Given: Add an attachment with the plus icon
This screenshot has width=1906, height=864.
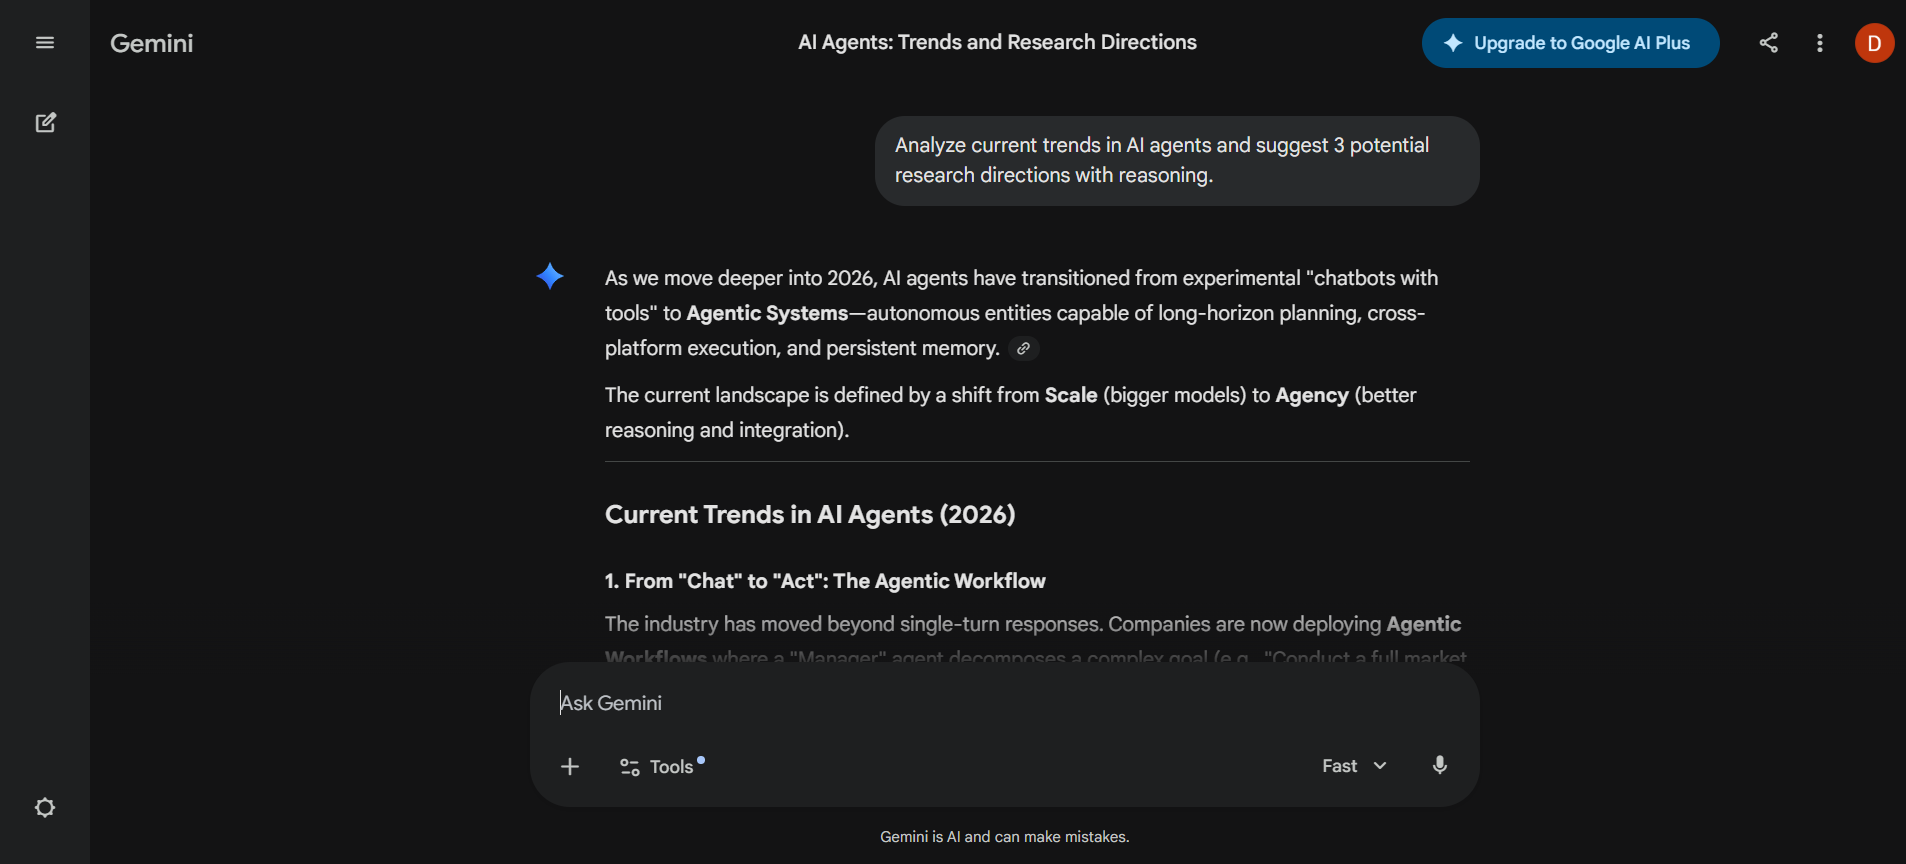Looking at the screenshot, I should click(x=569, y=766).
